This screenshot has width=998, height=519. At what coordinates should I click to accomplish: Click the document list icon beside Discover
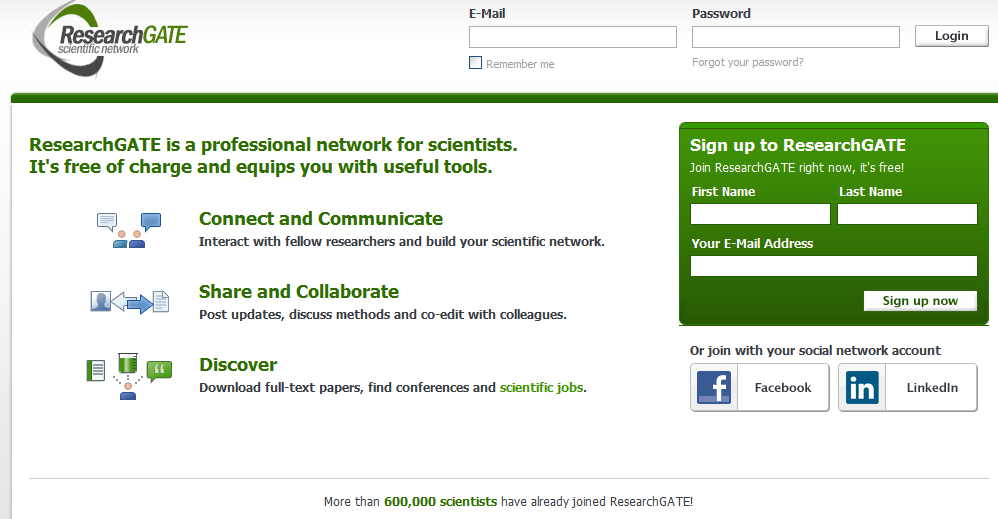(95, 370)
